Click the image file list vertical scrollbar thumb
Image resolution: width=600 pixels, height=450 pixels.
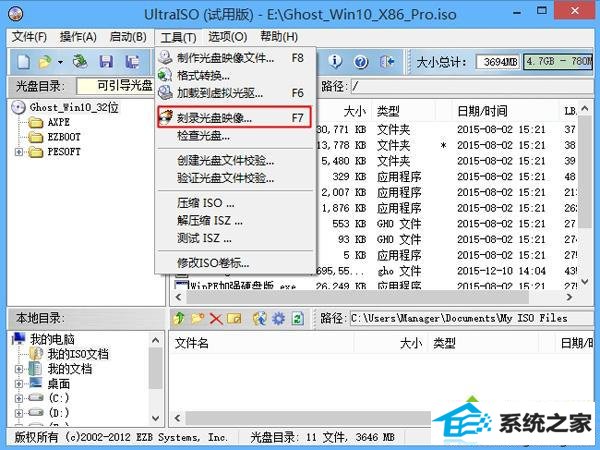tap(584, 171)
